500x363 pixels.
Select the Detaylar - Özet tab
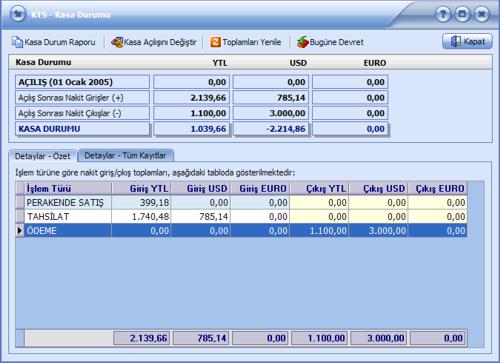[43, 156]
